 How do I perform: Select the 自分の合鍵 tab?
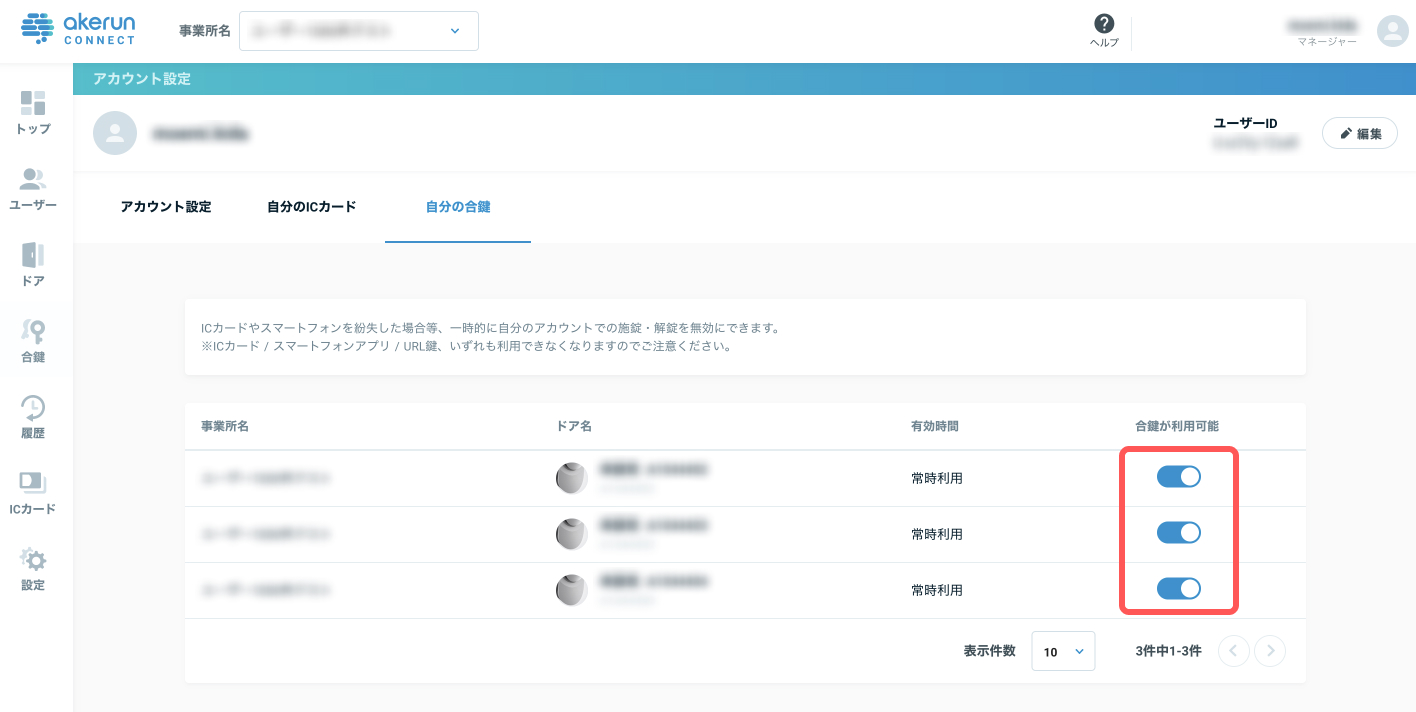[x=458, y=207]
